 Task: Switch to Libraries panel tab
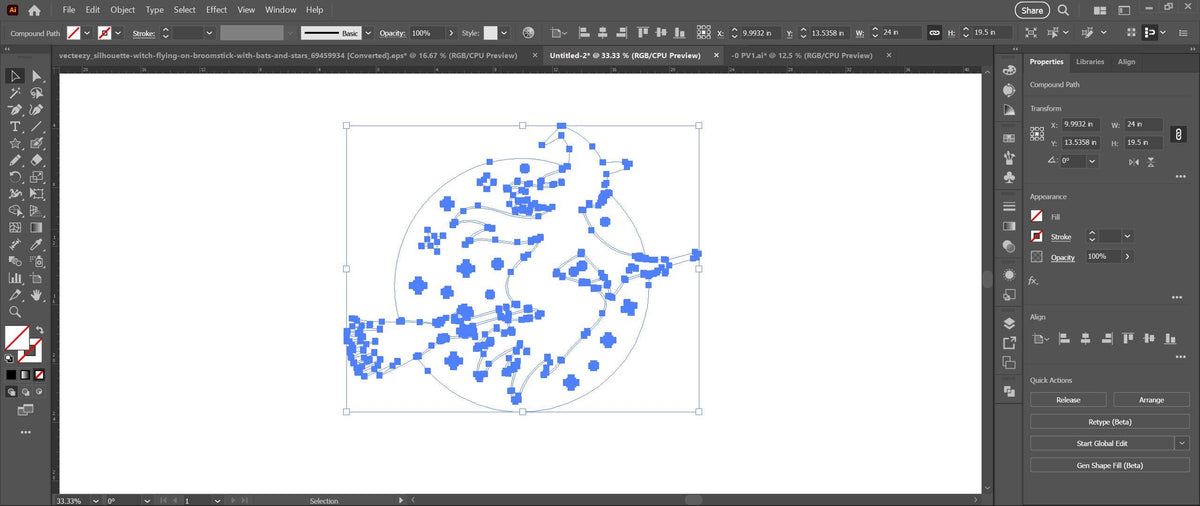click(x=1090, y=62)
